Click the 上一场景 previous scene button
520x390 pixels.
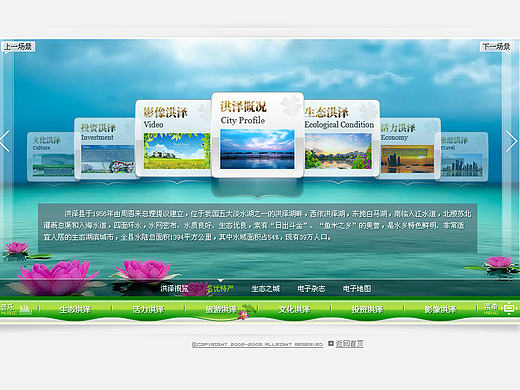(x=18, y=46)
